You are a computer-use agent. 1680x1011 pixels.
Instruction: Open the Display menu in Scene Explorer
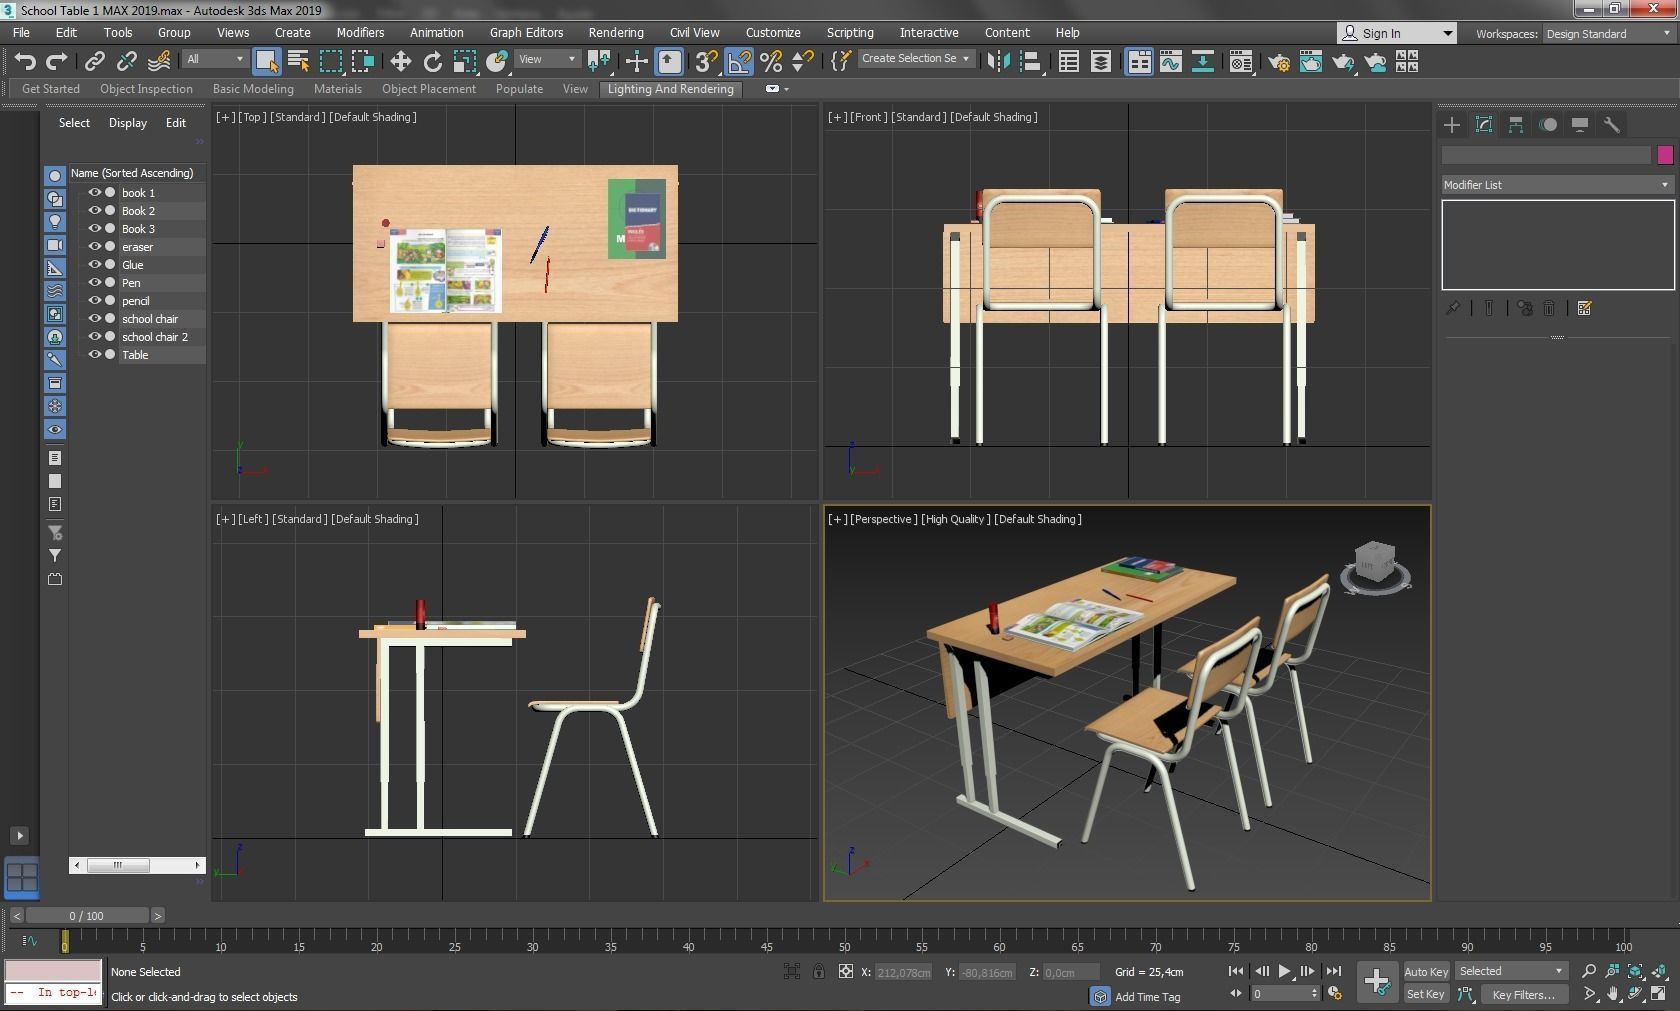pyautogui.click(x=127, y=123)
